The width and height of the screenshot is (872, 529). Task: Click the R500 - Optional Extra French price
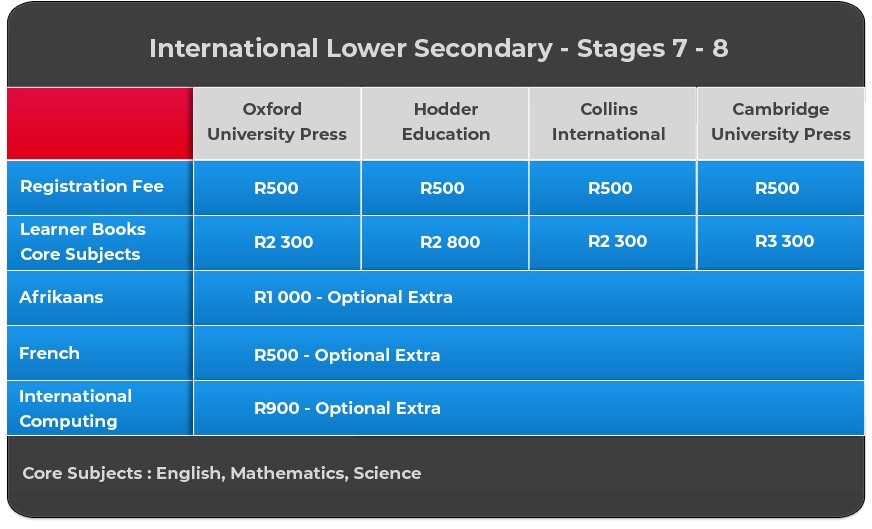click(347, 355)
